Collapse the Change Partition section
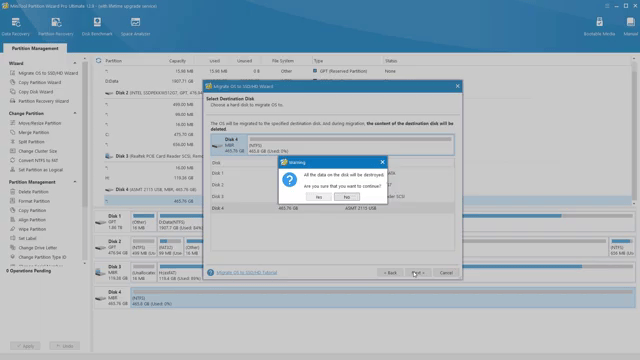 (75, 113)
